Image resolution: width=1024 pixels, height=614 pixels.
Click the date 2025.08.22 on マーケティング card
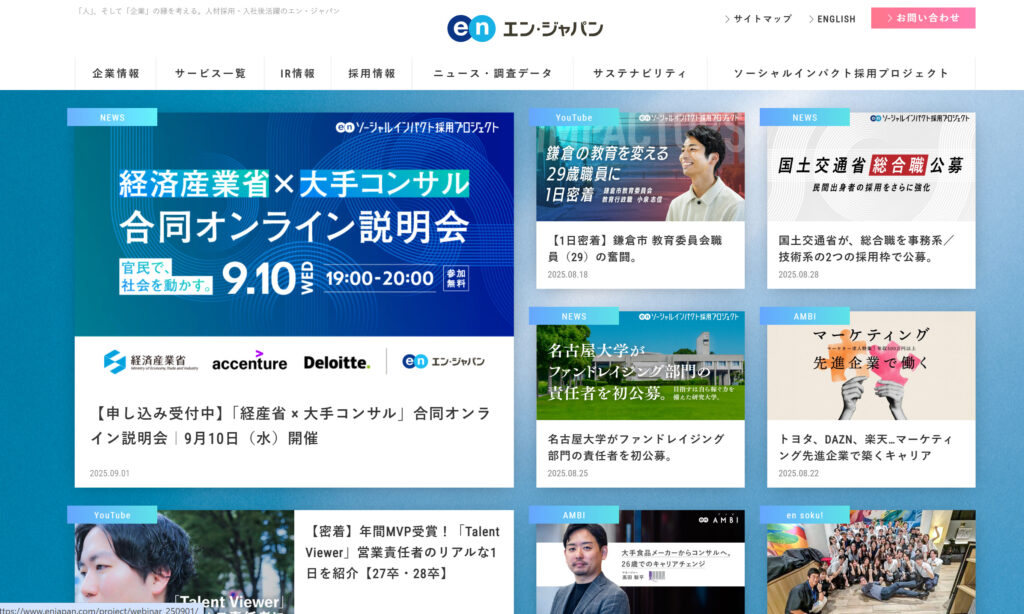coord(798,473)
